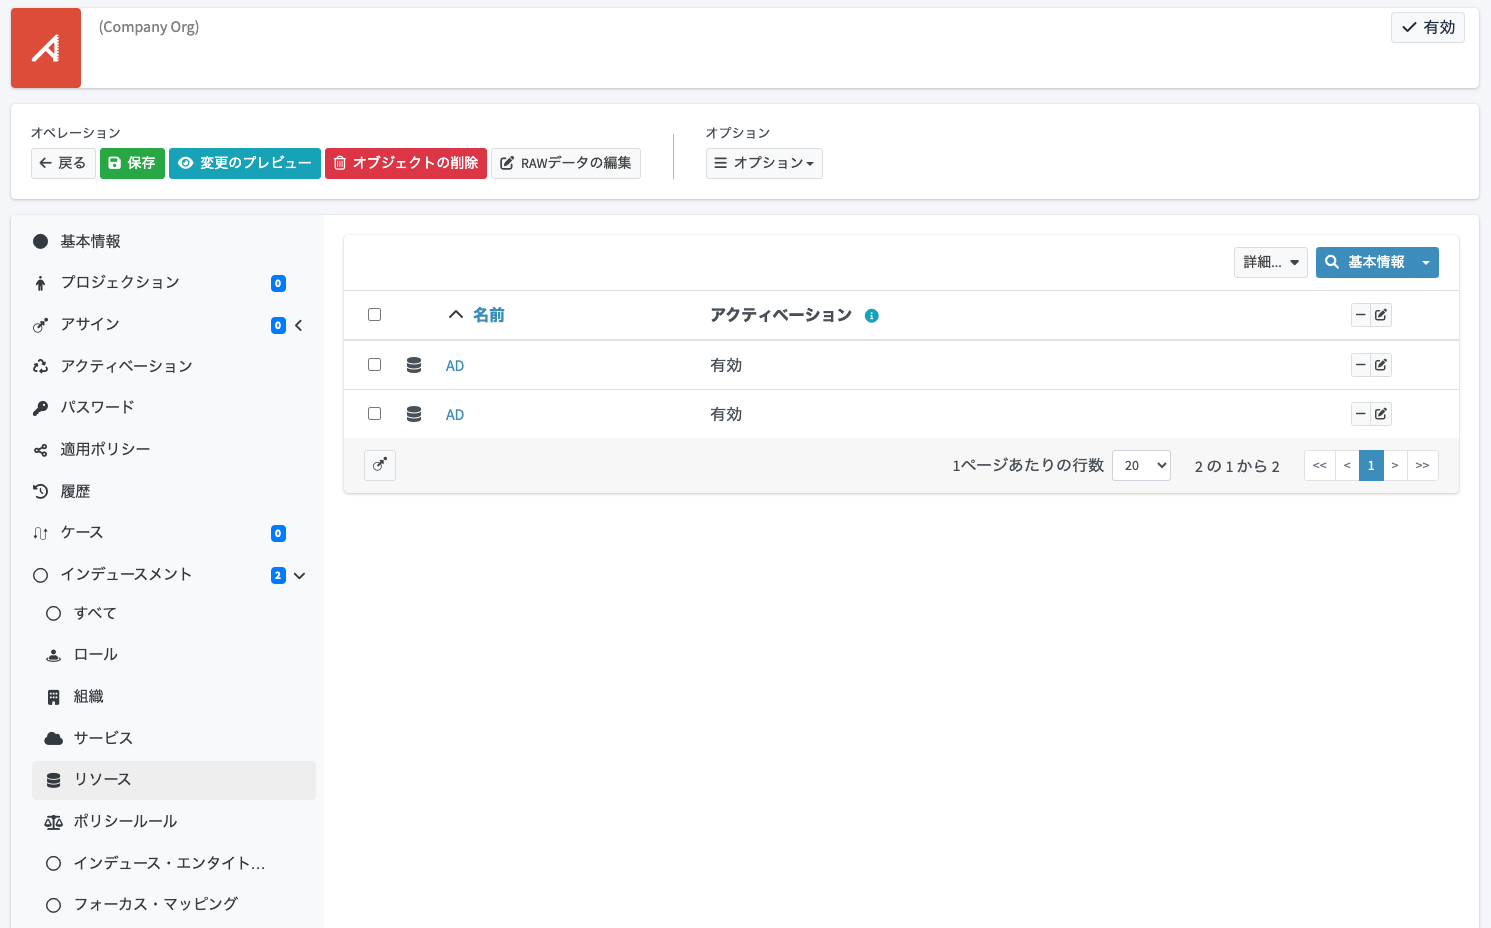Collapse the インデュースメント submenu chevron
The height and width of the screenshot is (928, 1491).
299,575
